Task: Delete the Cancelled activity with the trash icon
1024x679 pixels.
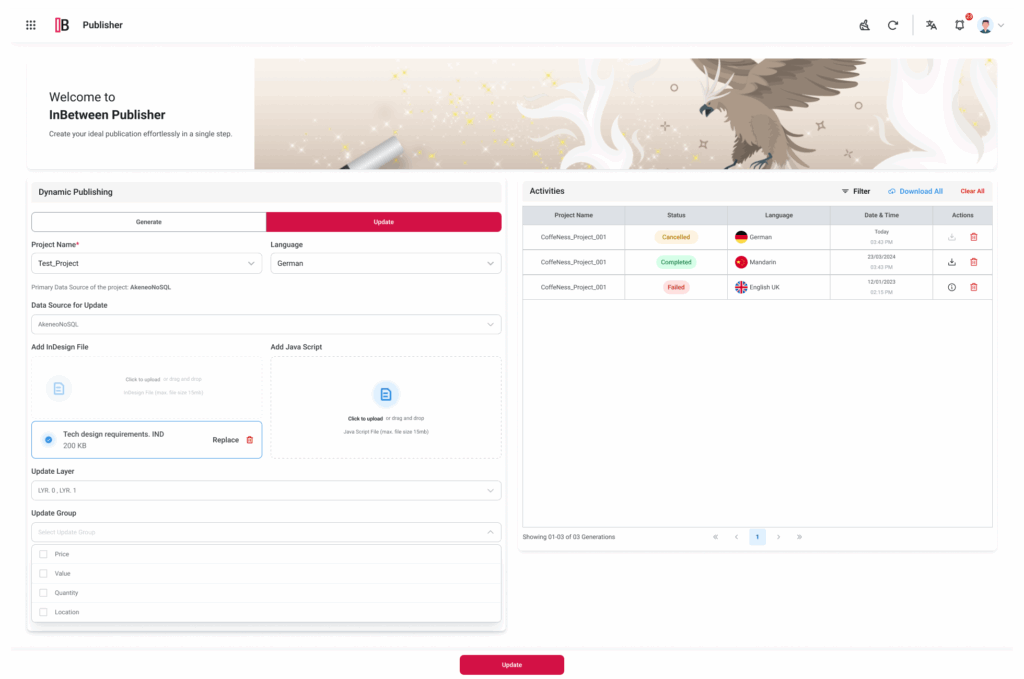Action: pos(971,237)
